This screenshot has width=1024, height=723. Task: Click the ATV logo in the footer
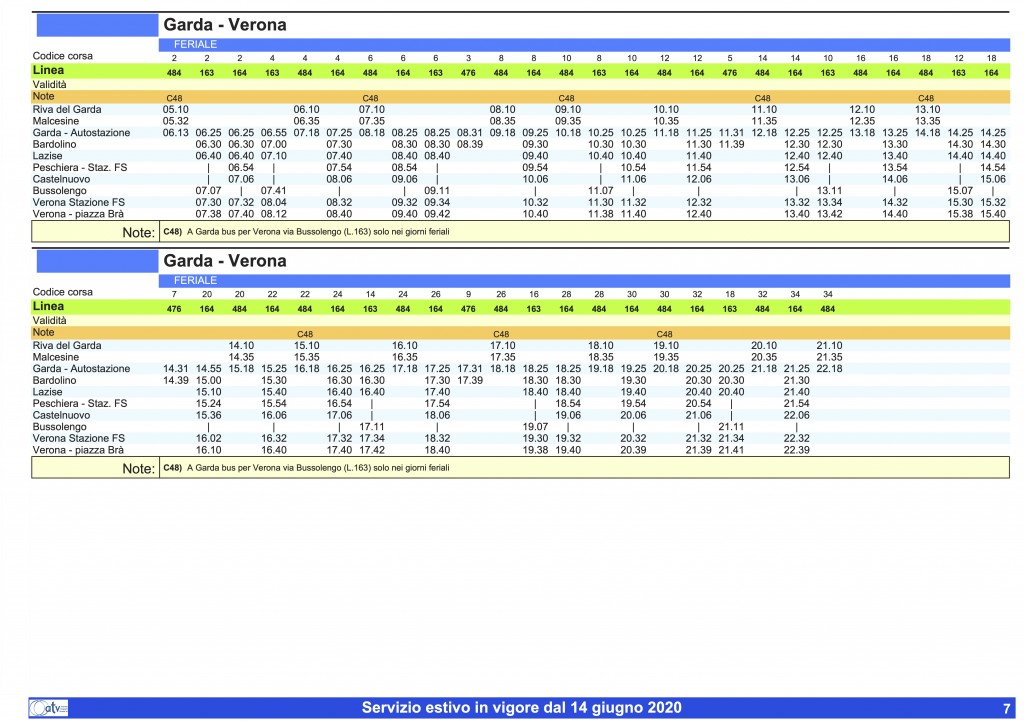48,708
